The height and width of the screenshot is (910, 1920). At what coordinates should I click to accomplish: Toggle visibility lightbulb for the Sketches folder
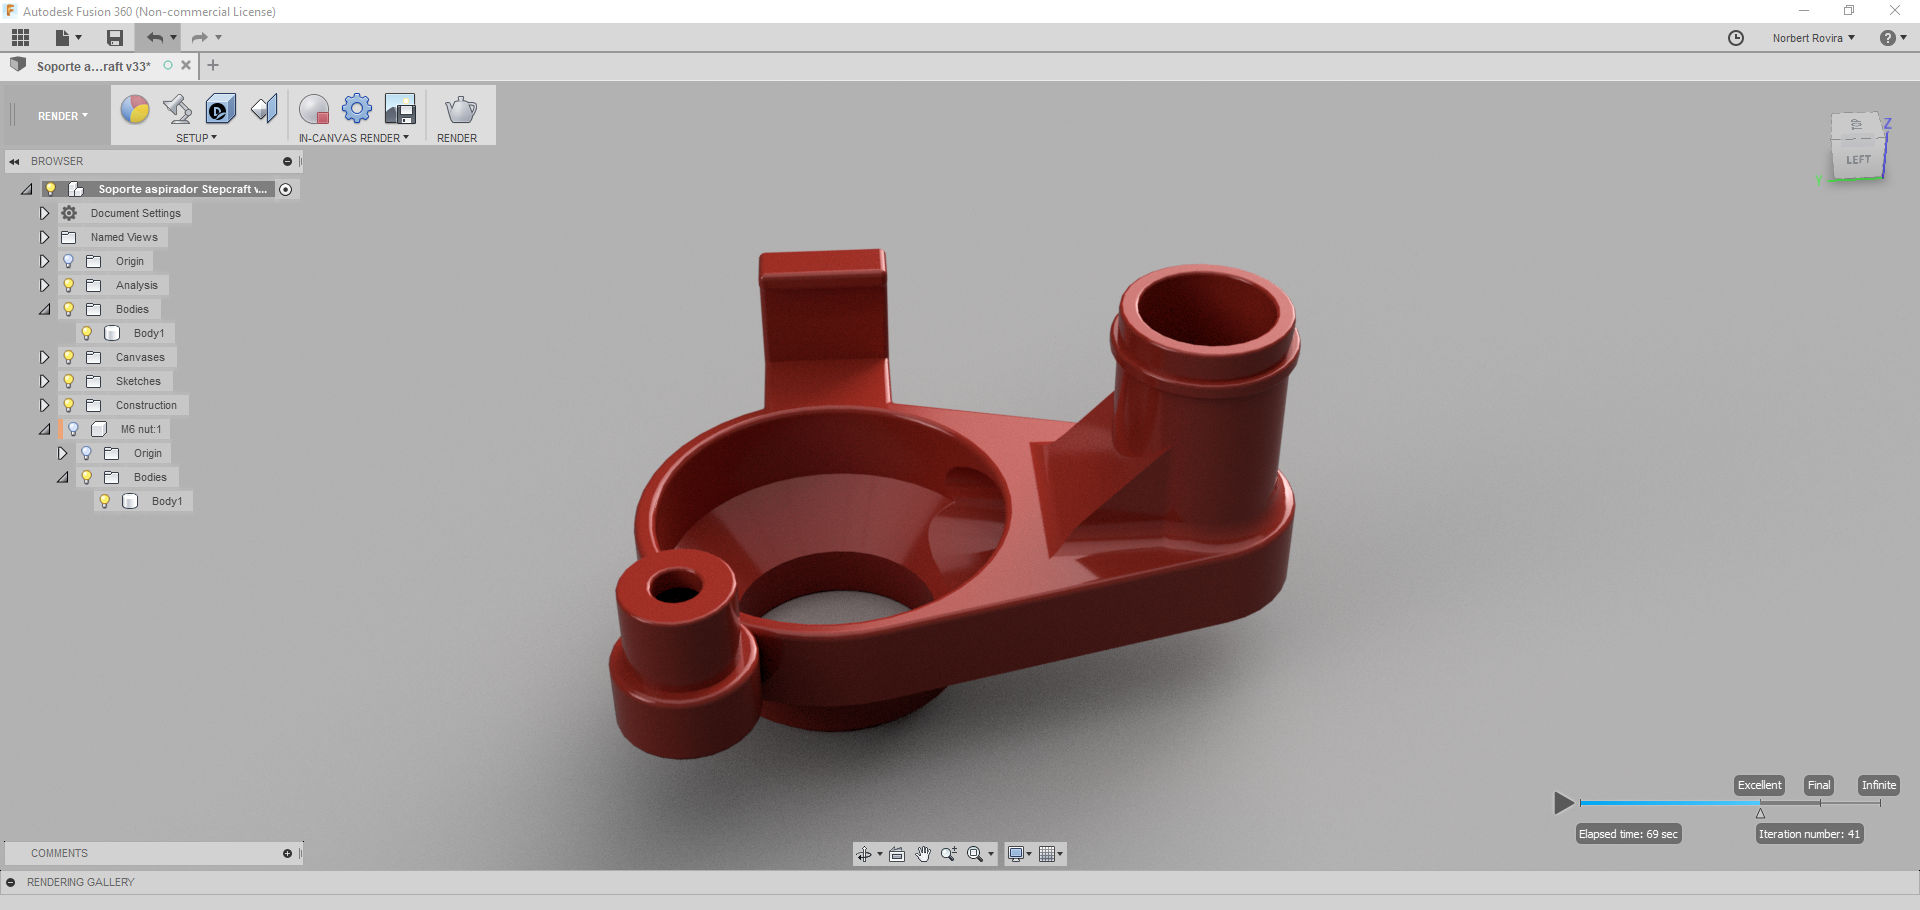pyautogui.click(x=69, y=381)
